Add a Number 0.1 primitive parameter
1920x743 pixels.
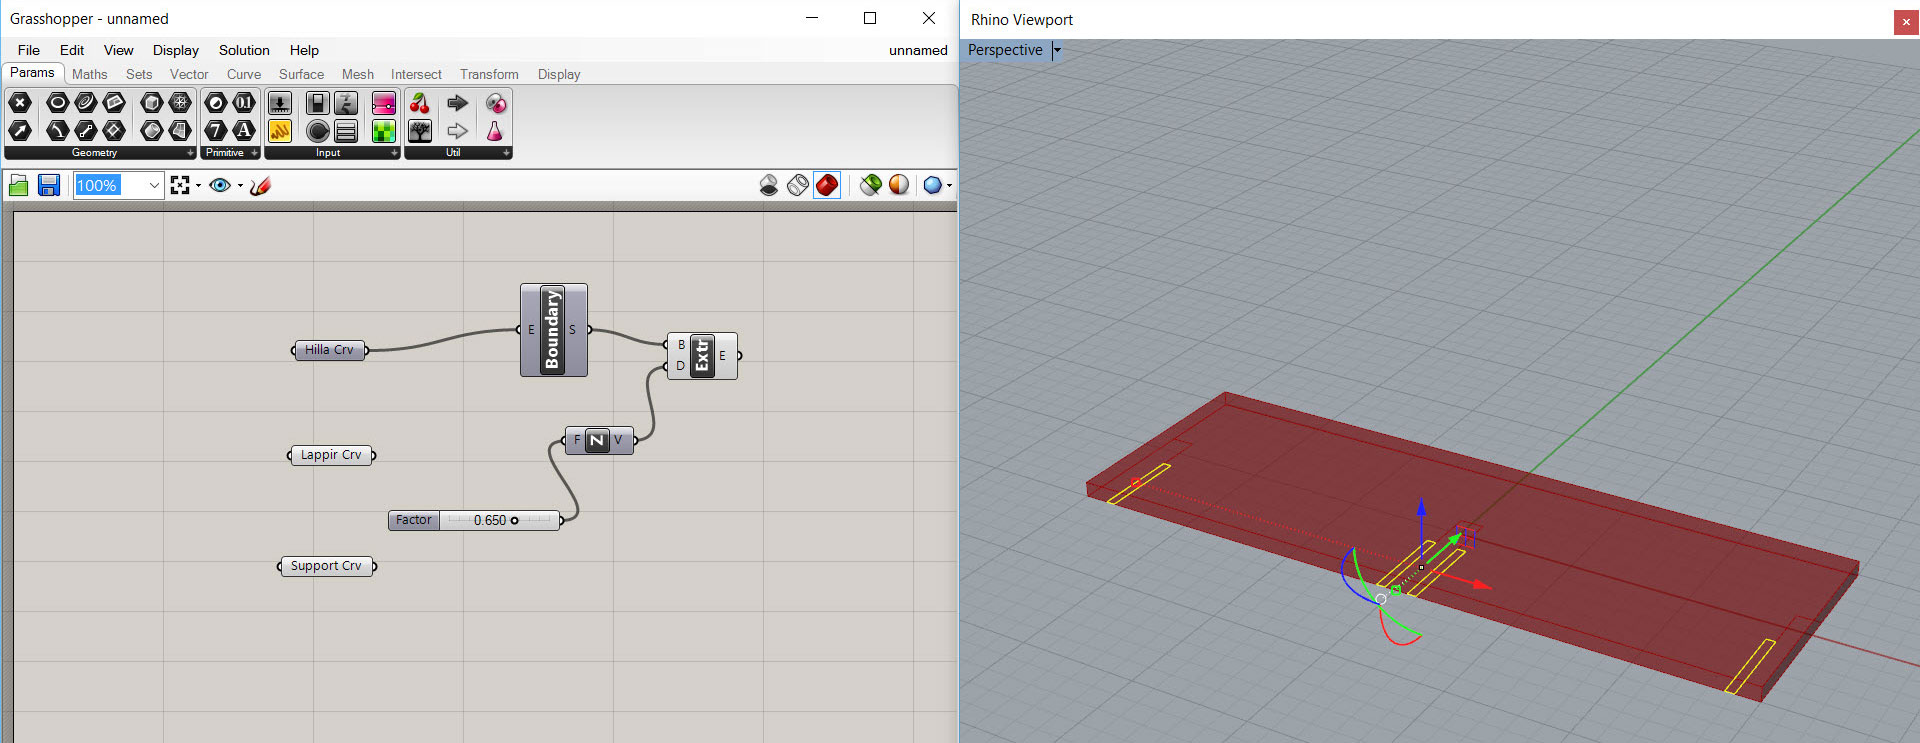coord(244,103)
